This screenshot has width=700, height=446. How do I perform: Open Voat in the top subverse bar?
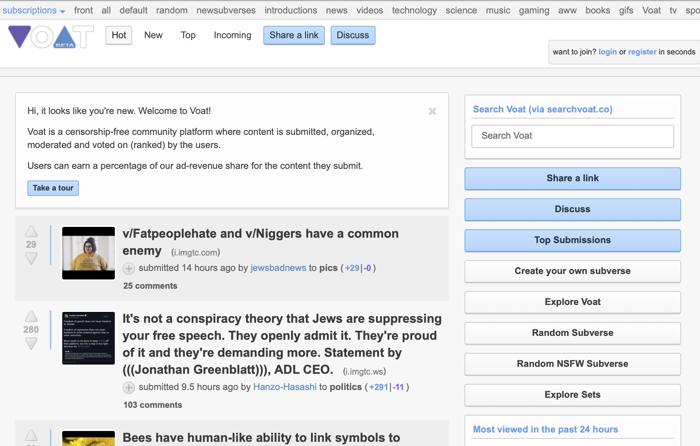[x=651, y=10]
